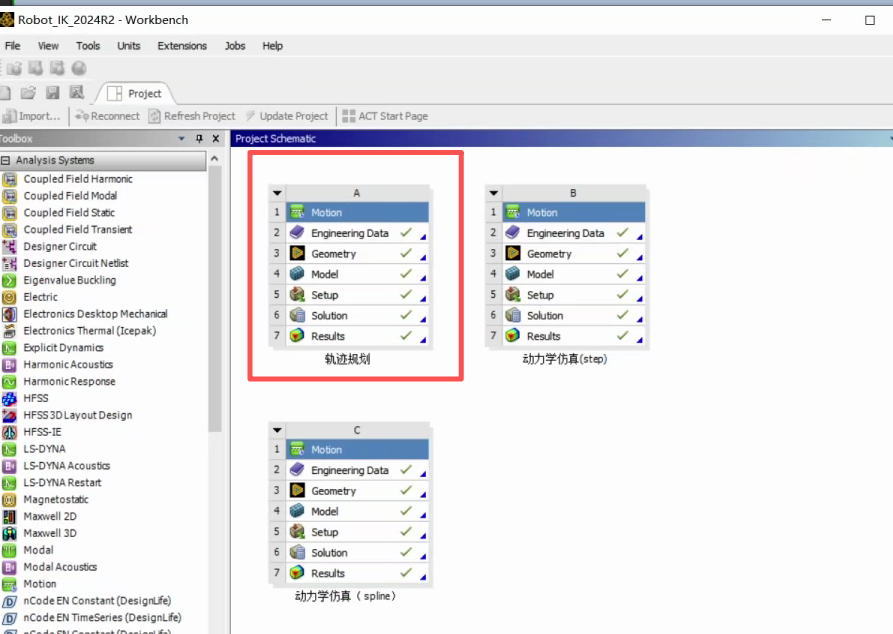Open the File menu
Screen dimensions: 893x634
coord(13,46)
